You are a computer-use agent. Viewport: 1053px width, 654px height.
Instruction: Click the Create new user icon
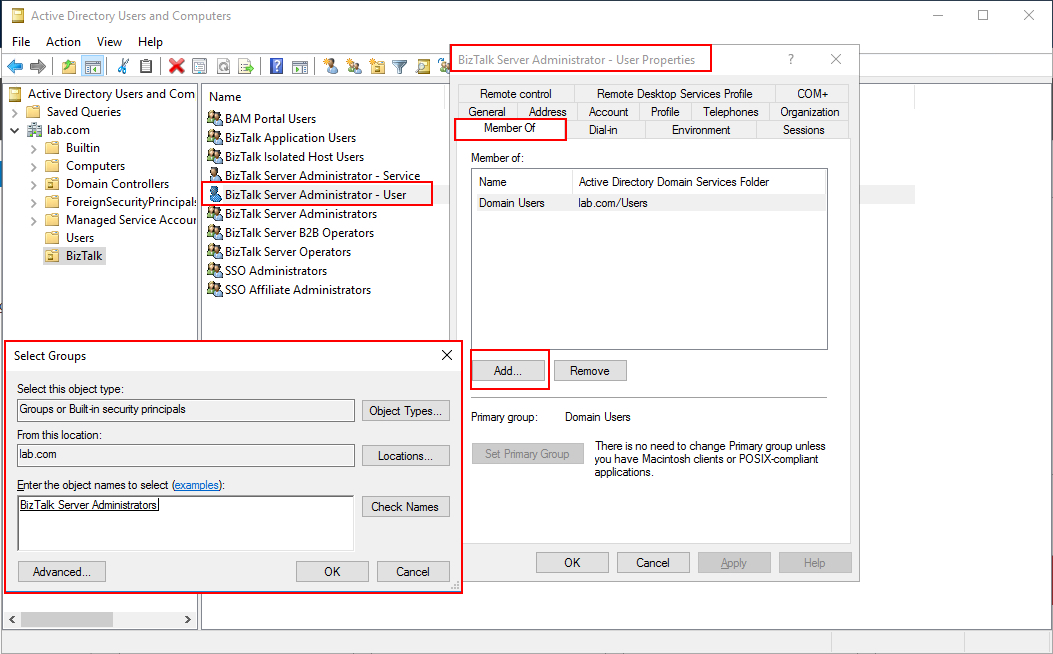330,66
